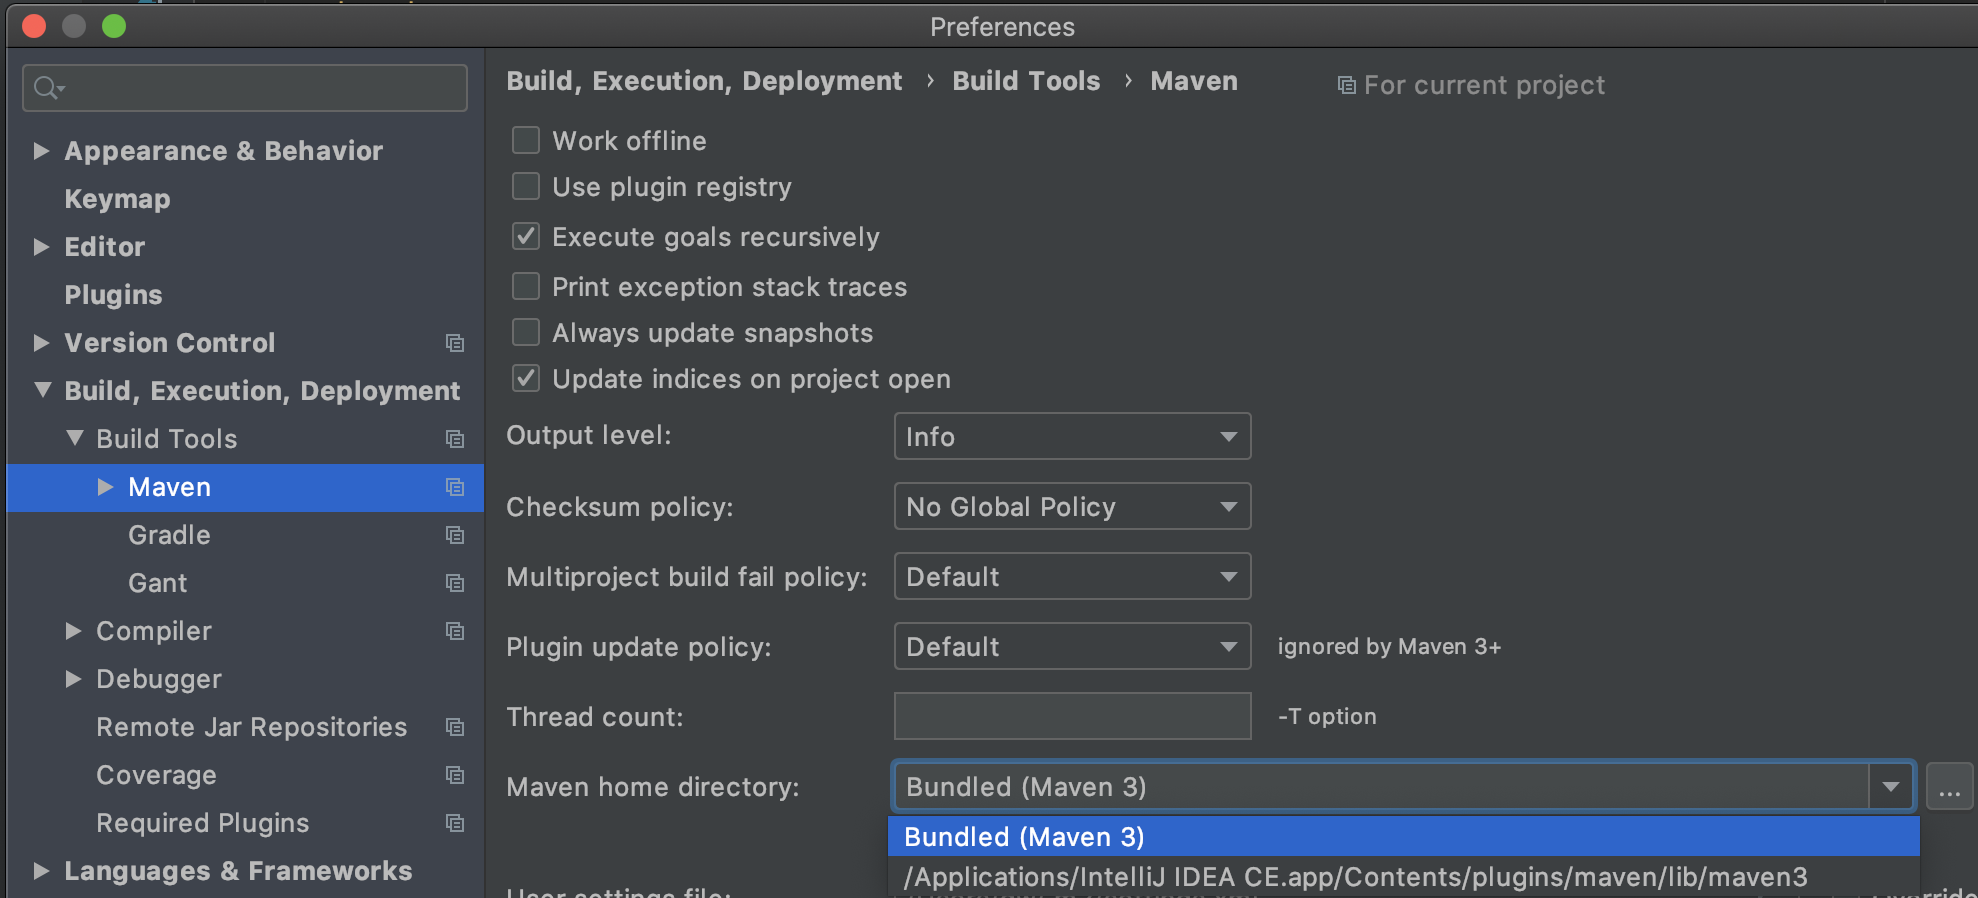The width and height of the screenshot is (1978, 898).
Task: Click the override icon next to Build Tools
Action: 456,439
